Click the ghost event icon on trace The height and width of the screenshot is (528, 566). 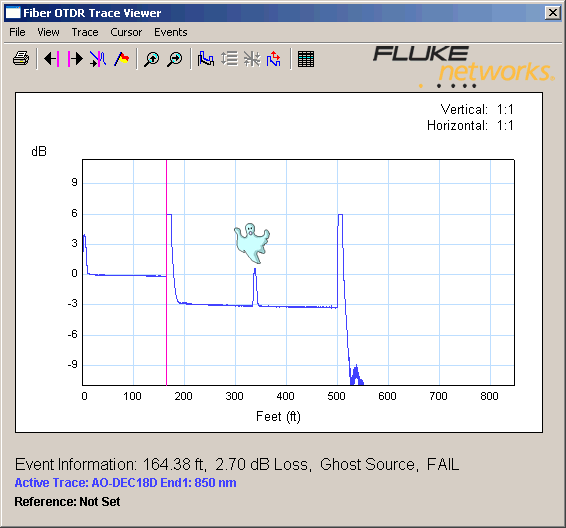[x=252, y=243]
